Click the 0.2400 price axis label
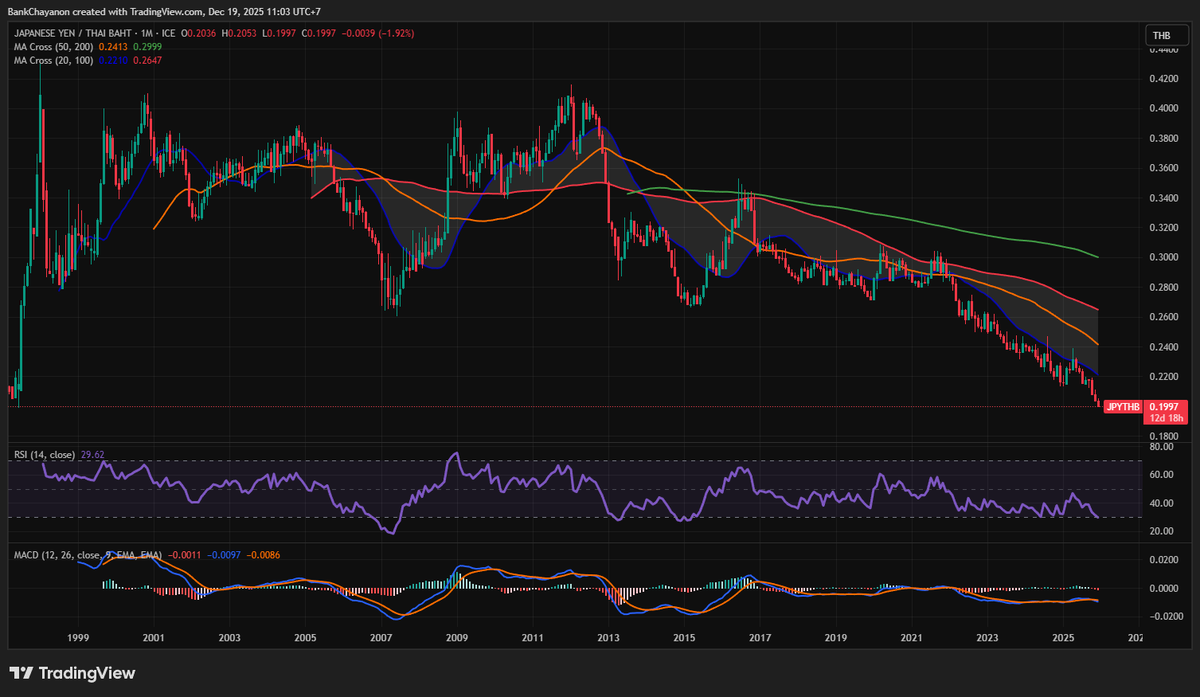Viewport: 1200px width, 697px height. click(1162, 347)
